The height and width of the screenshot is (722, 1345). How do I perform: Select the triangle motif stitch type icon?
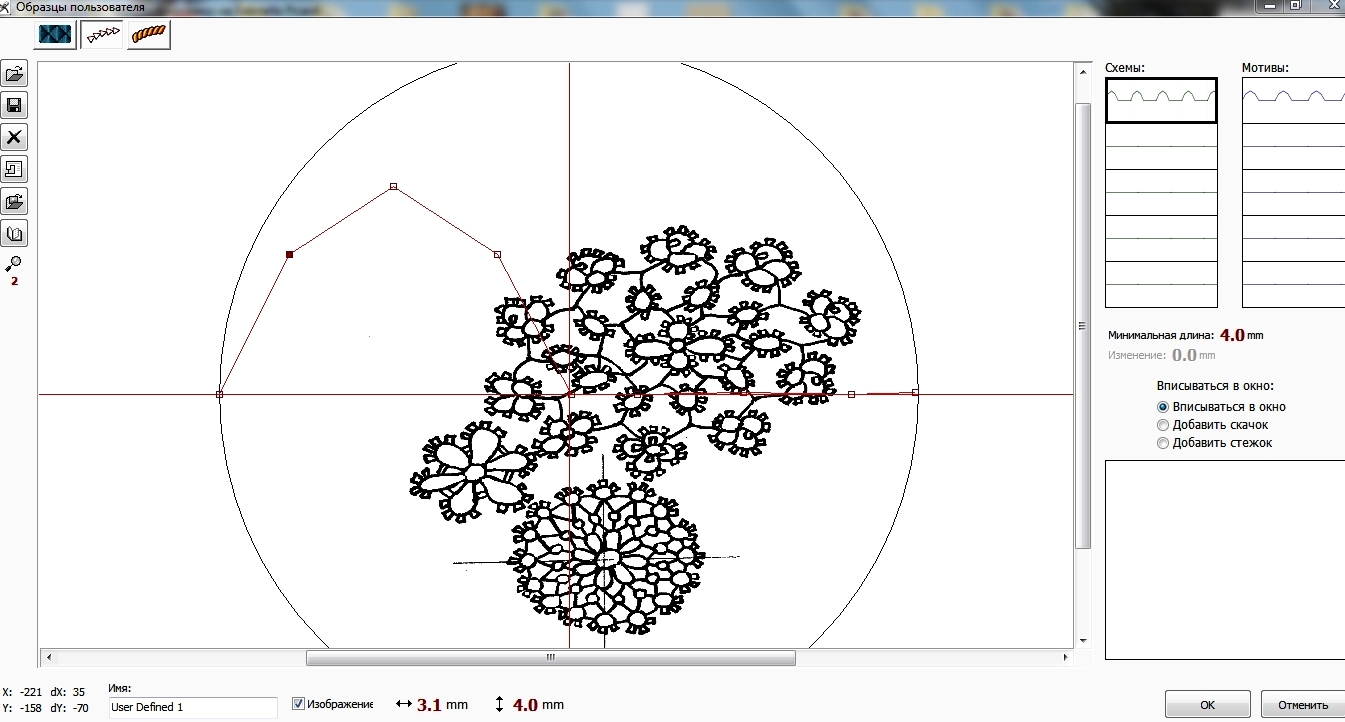point(102,34)
